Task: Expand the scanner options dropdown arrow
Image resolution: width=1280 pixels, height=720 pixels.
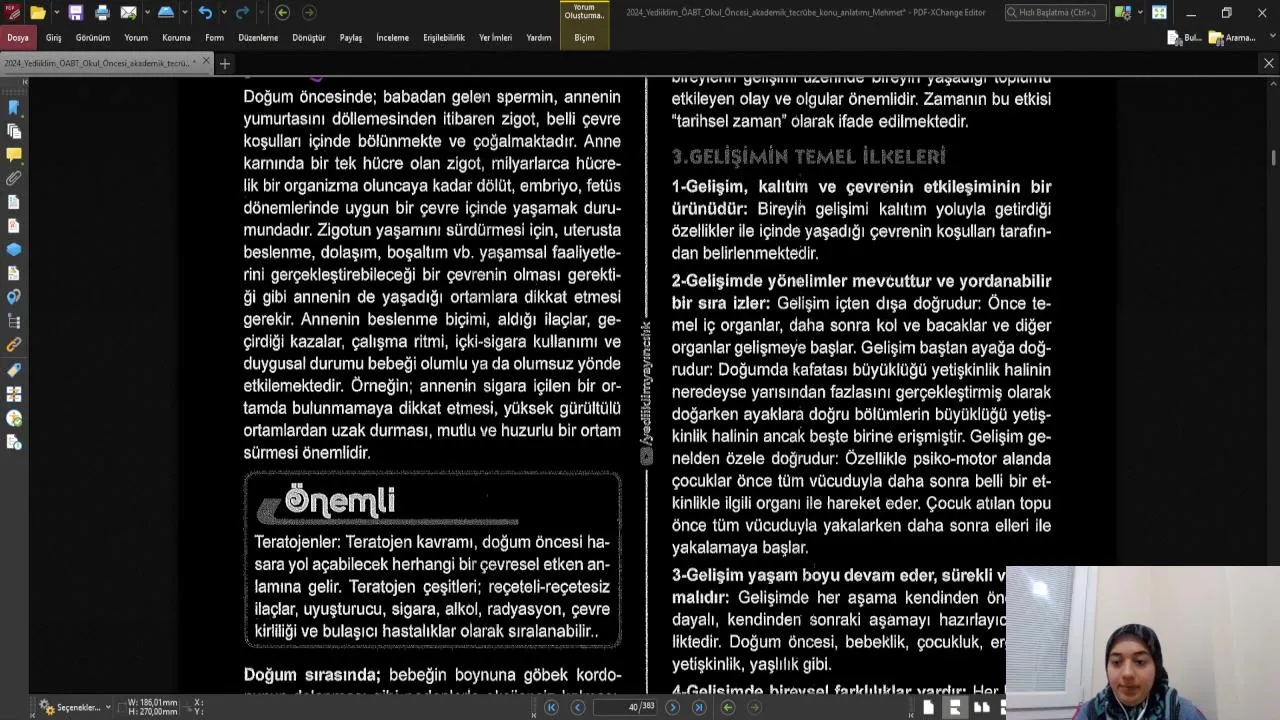Action: point(185,13)
